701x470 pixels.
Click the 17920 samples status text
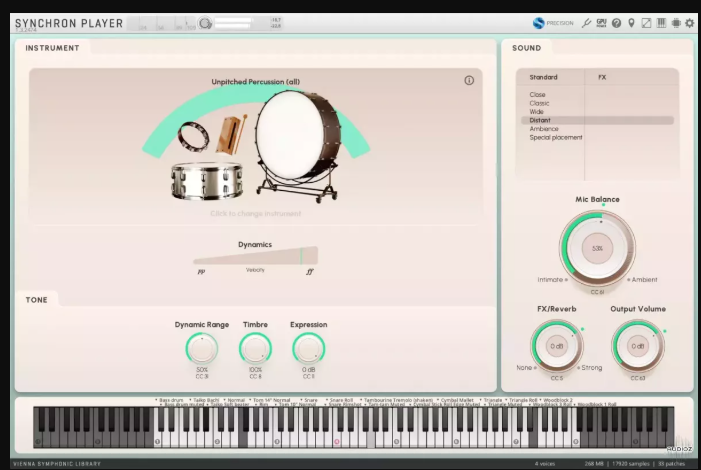pos(631,464)
